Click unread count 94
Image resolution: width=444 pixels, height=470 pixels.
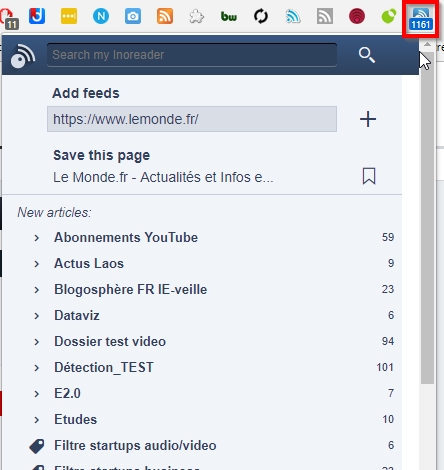point(388,341)
